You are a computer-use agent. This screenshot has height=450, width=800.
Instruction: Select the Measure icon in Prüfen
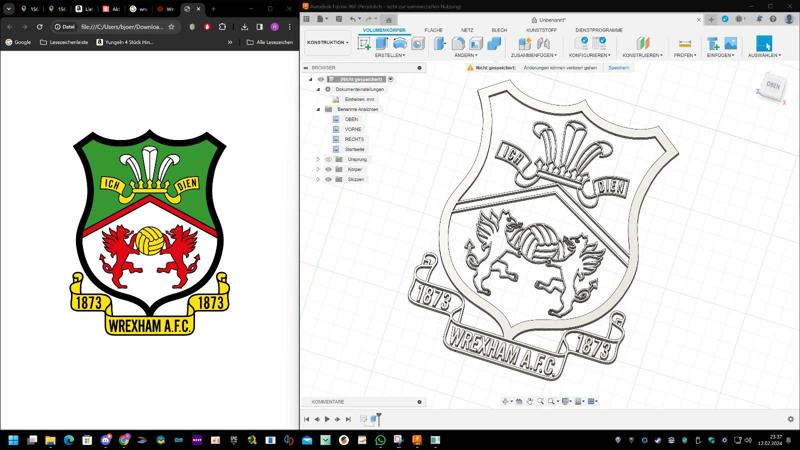(x=685, y=44)
